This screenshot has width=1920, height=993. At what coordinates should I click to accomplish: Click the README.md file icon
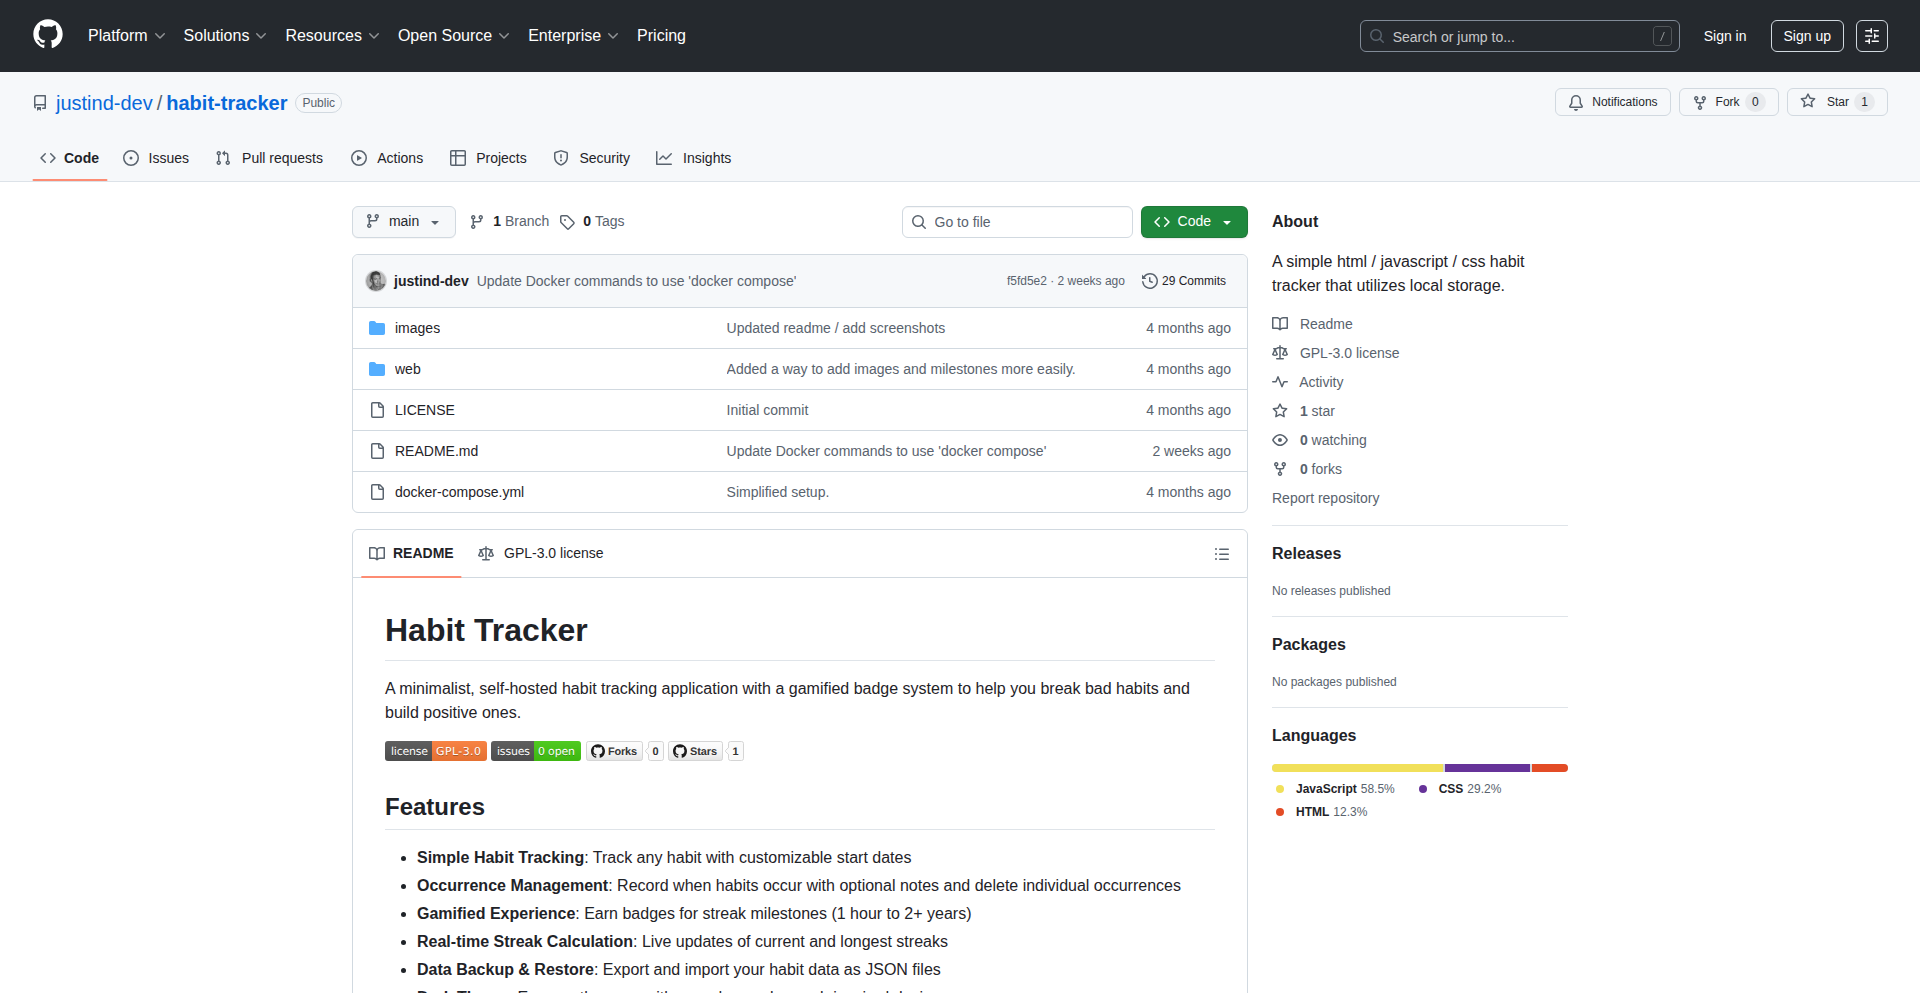click(377, 451)
